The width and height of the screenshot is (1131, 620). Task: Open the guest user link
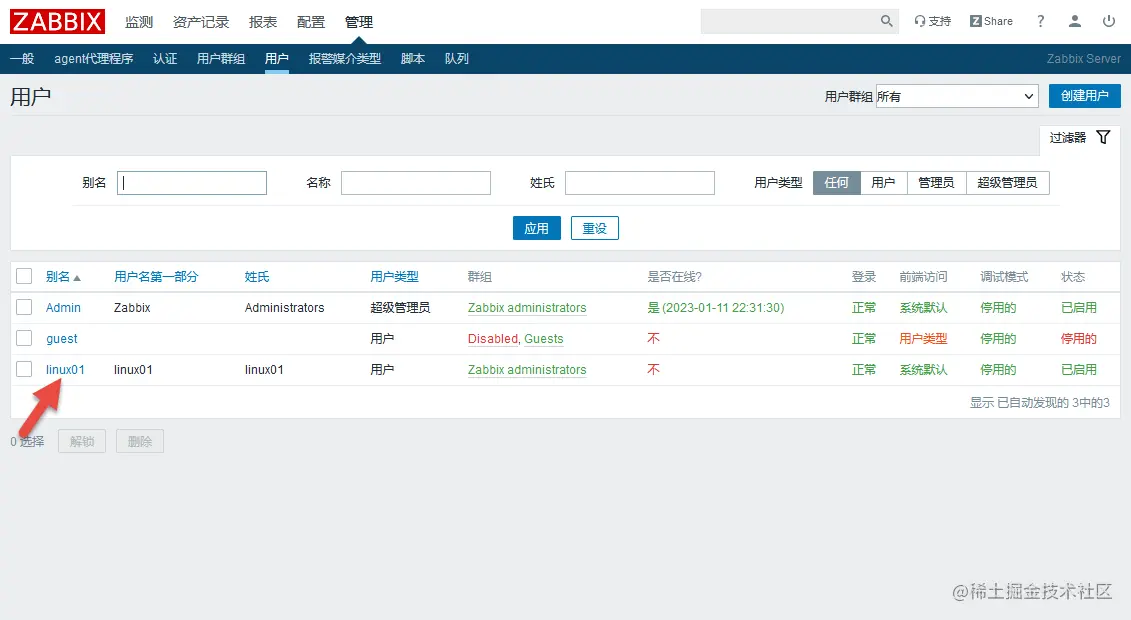61,339
